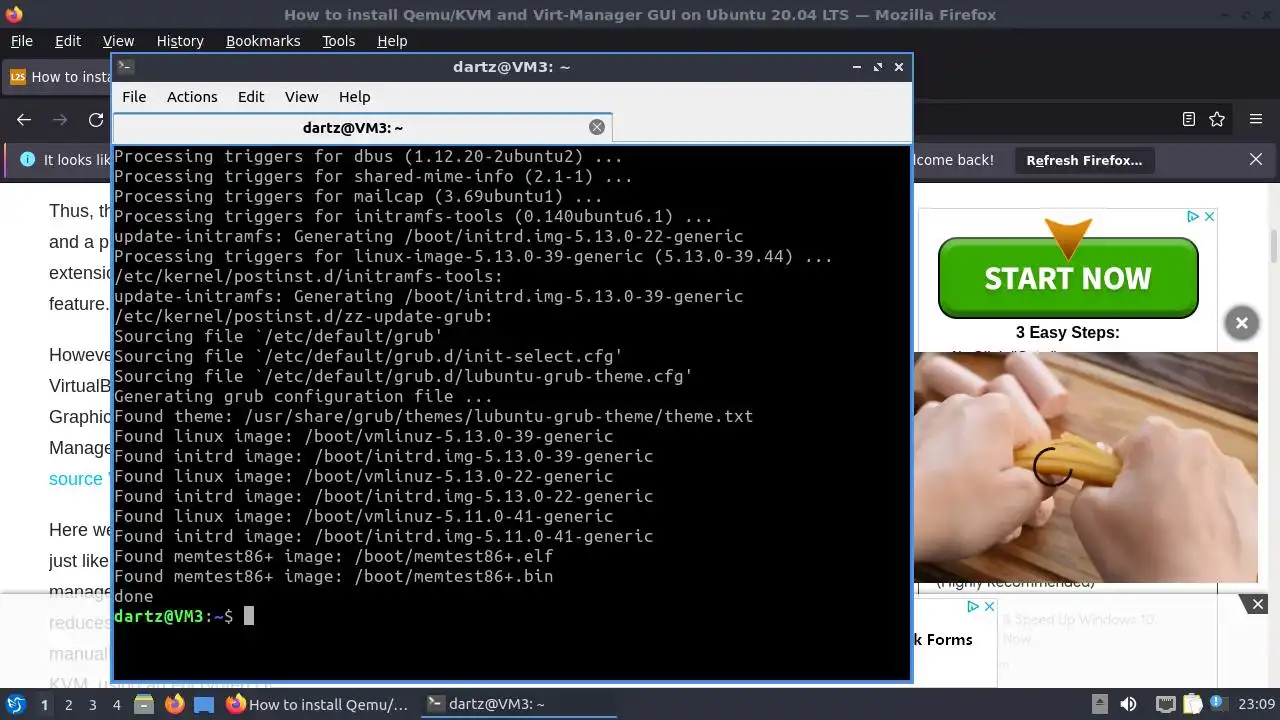The height and width of the screenshot is (720, 1280).
Task: Click the green START NOW ad button
Action: (x=1067, y=277)
